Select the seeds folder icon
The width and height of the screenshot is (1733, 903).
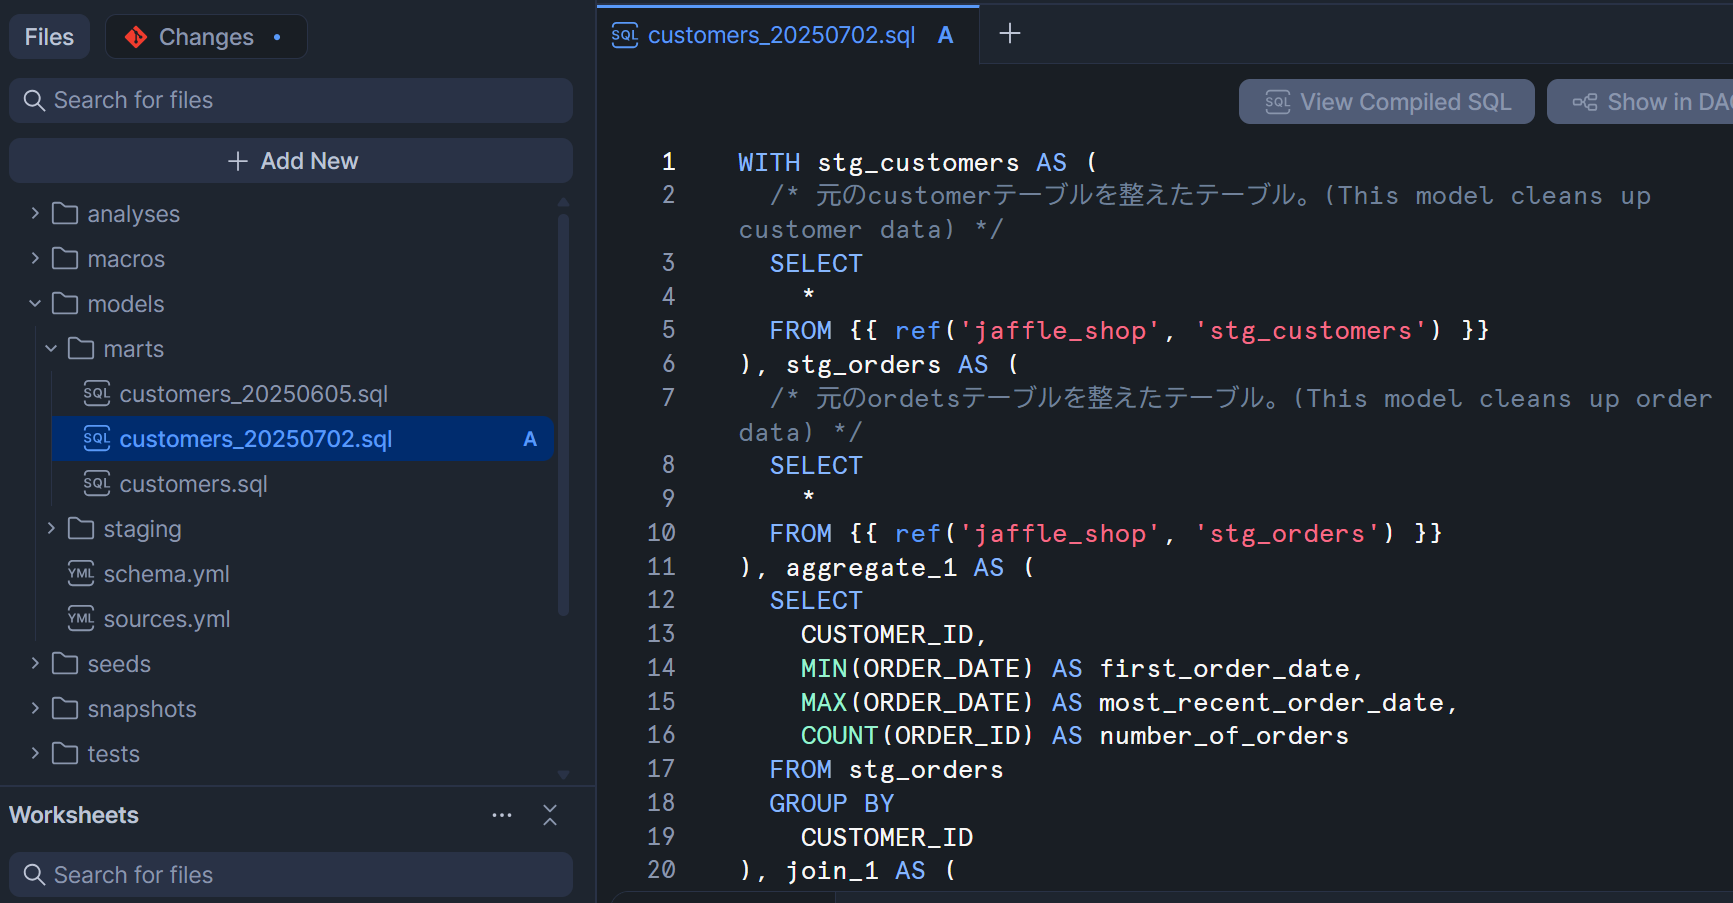click(x=65, y=663)
